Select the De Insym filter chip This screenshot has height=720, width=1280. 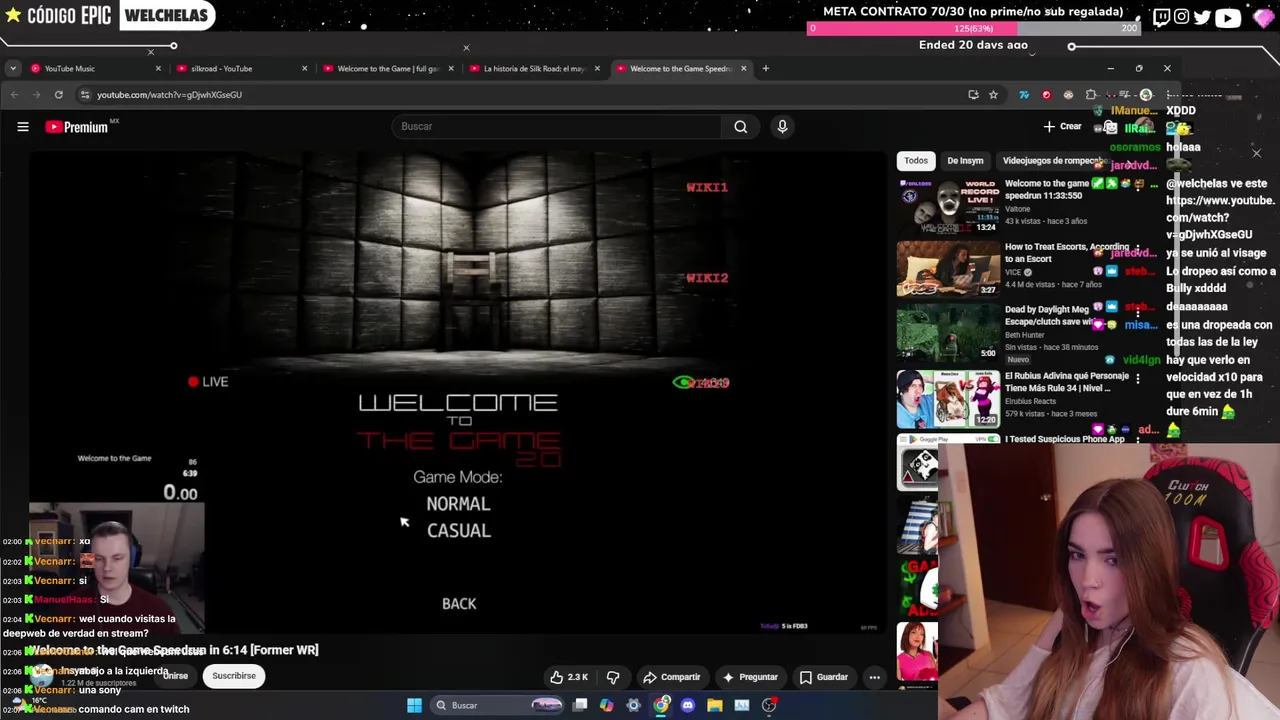(965, 160)
